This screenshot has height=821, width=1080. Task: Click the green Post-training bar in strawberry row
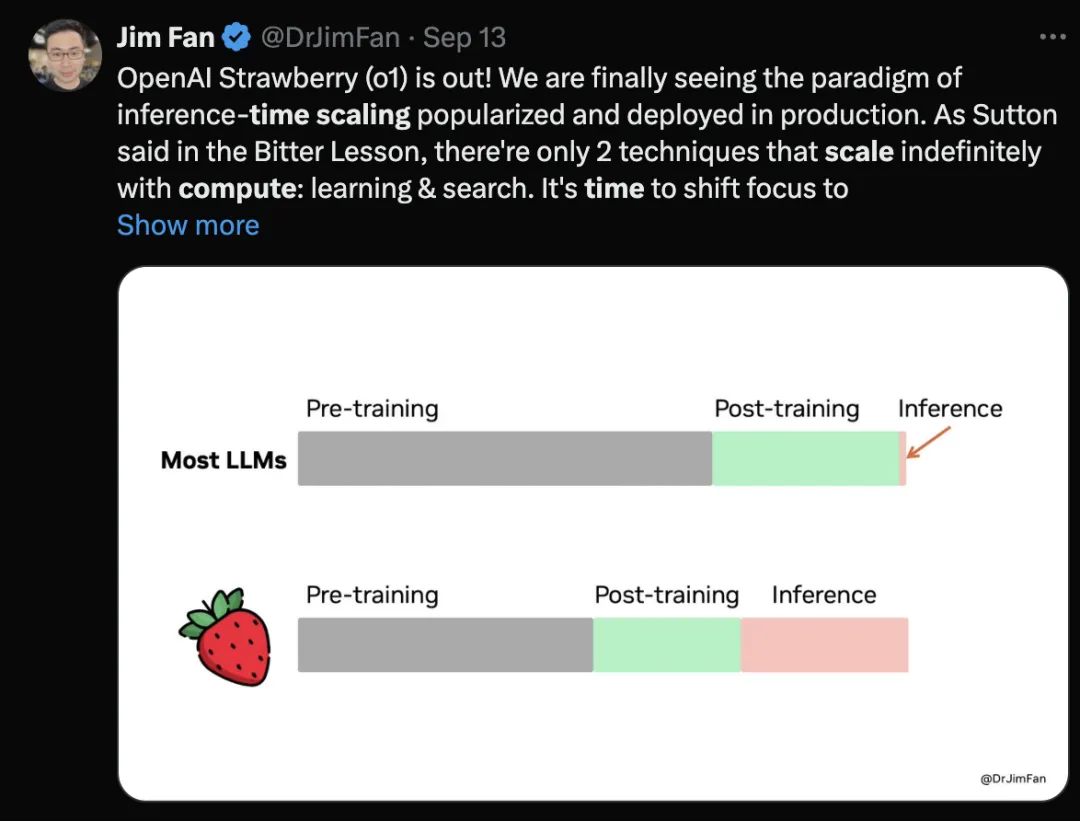(x=667, y=645)
